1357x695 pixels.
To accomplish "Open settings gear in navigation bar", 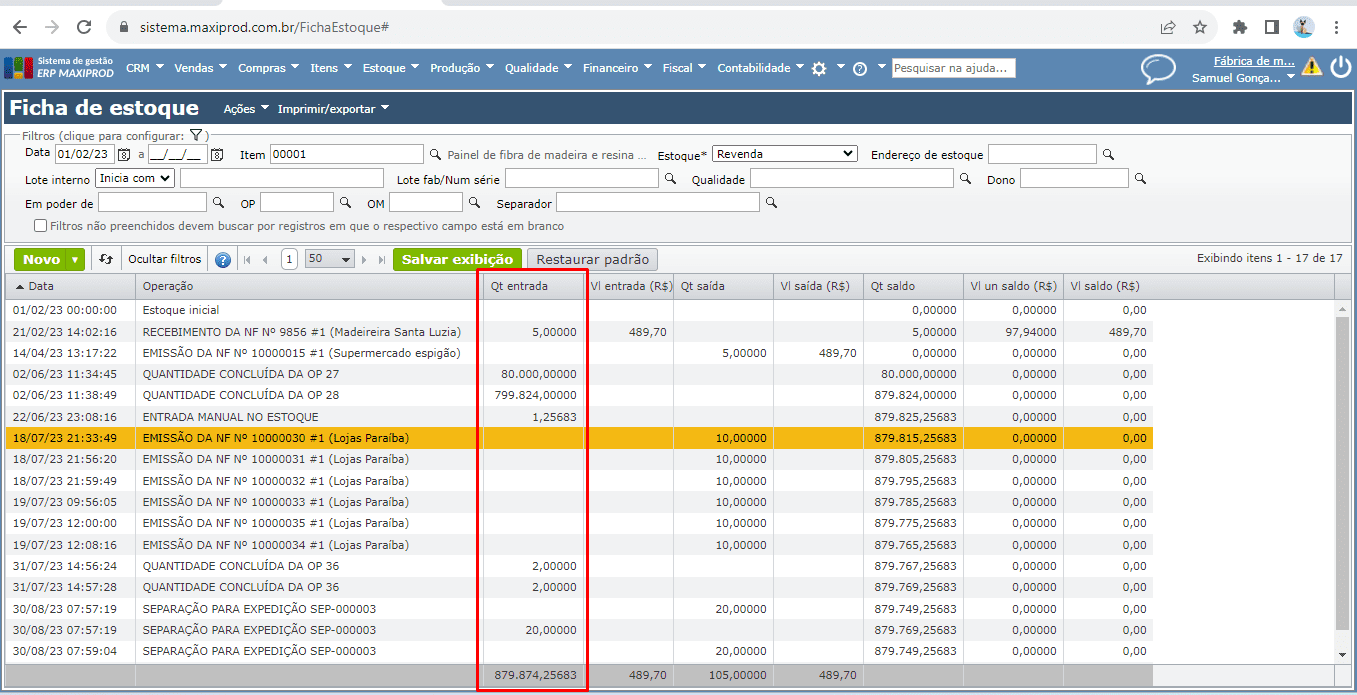I will pyautogui.click(x=819, y=68).
